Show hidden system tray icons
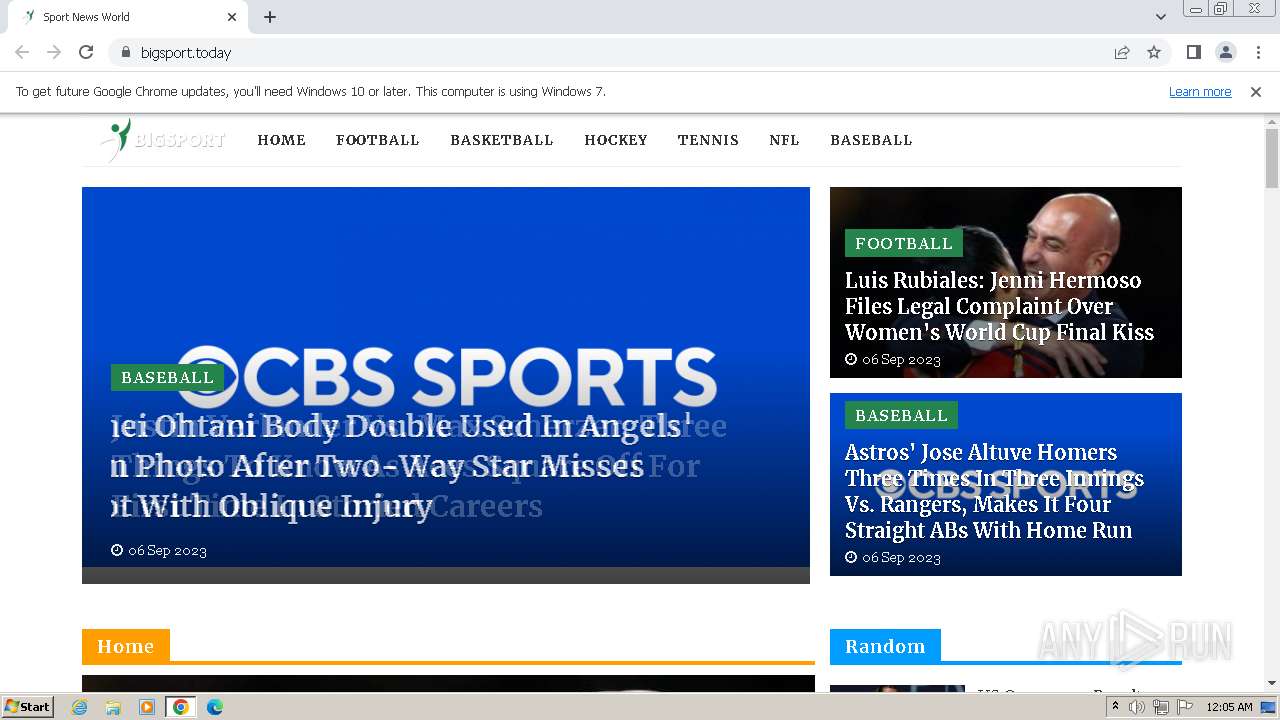 point(1115,707)
